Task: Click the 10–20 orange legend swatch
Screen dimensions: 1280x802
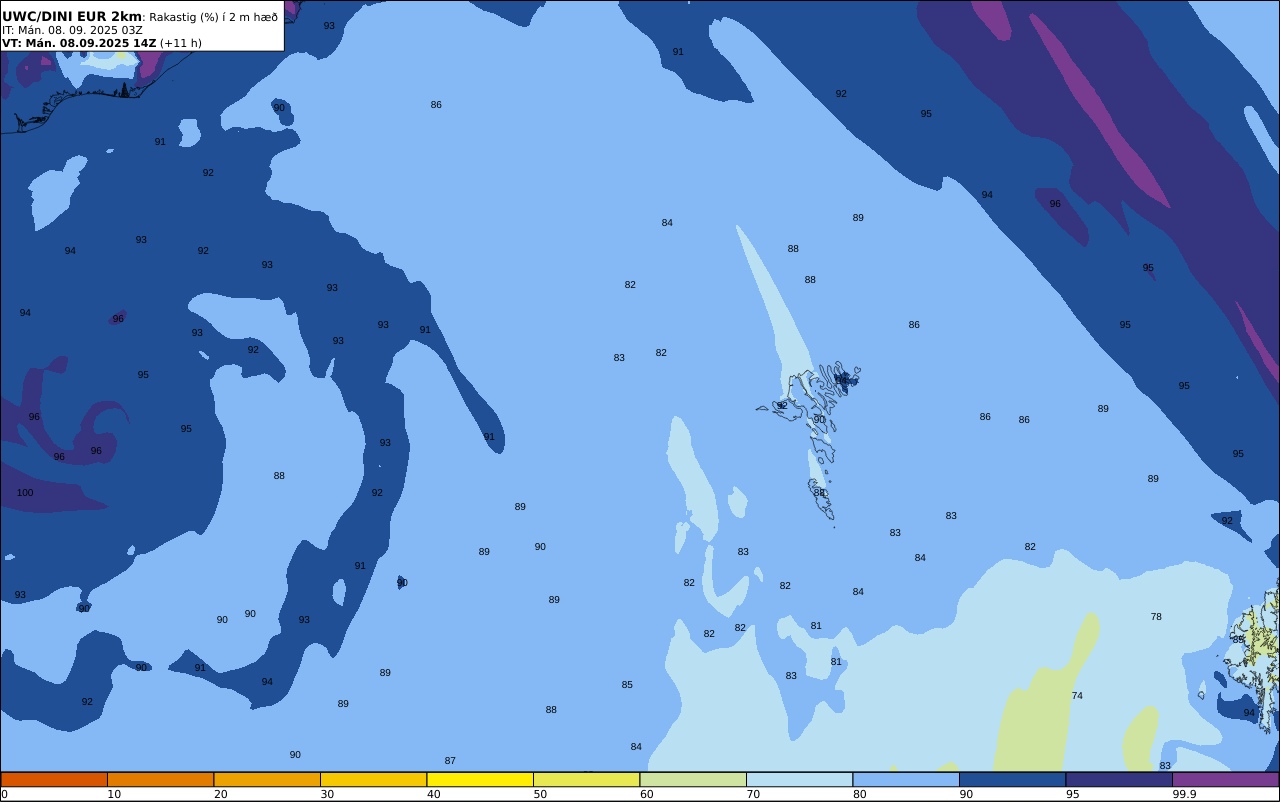Action: 160,779
